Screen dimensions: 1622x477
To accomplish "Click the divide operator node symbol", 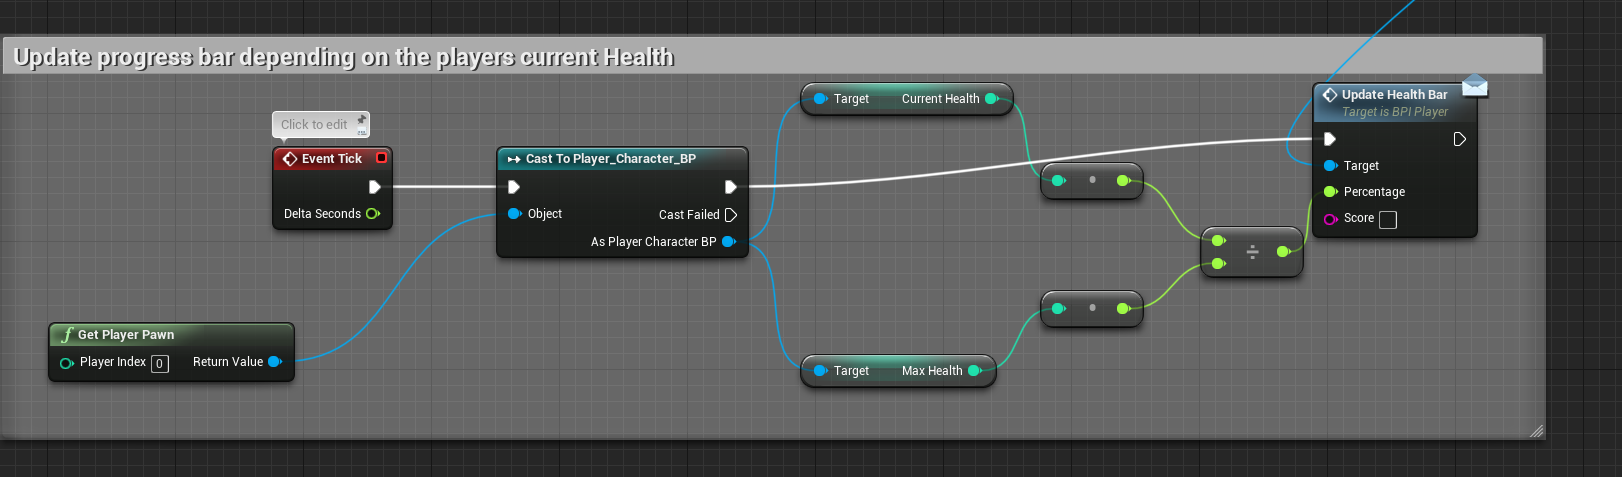I will [1252, 252].
